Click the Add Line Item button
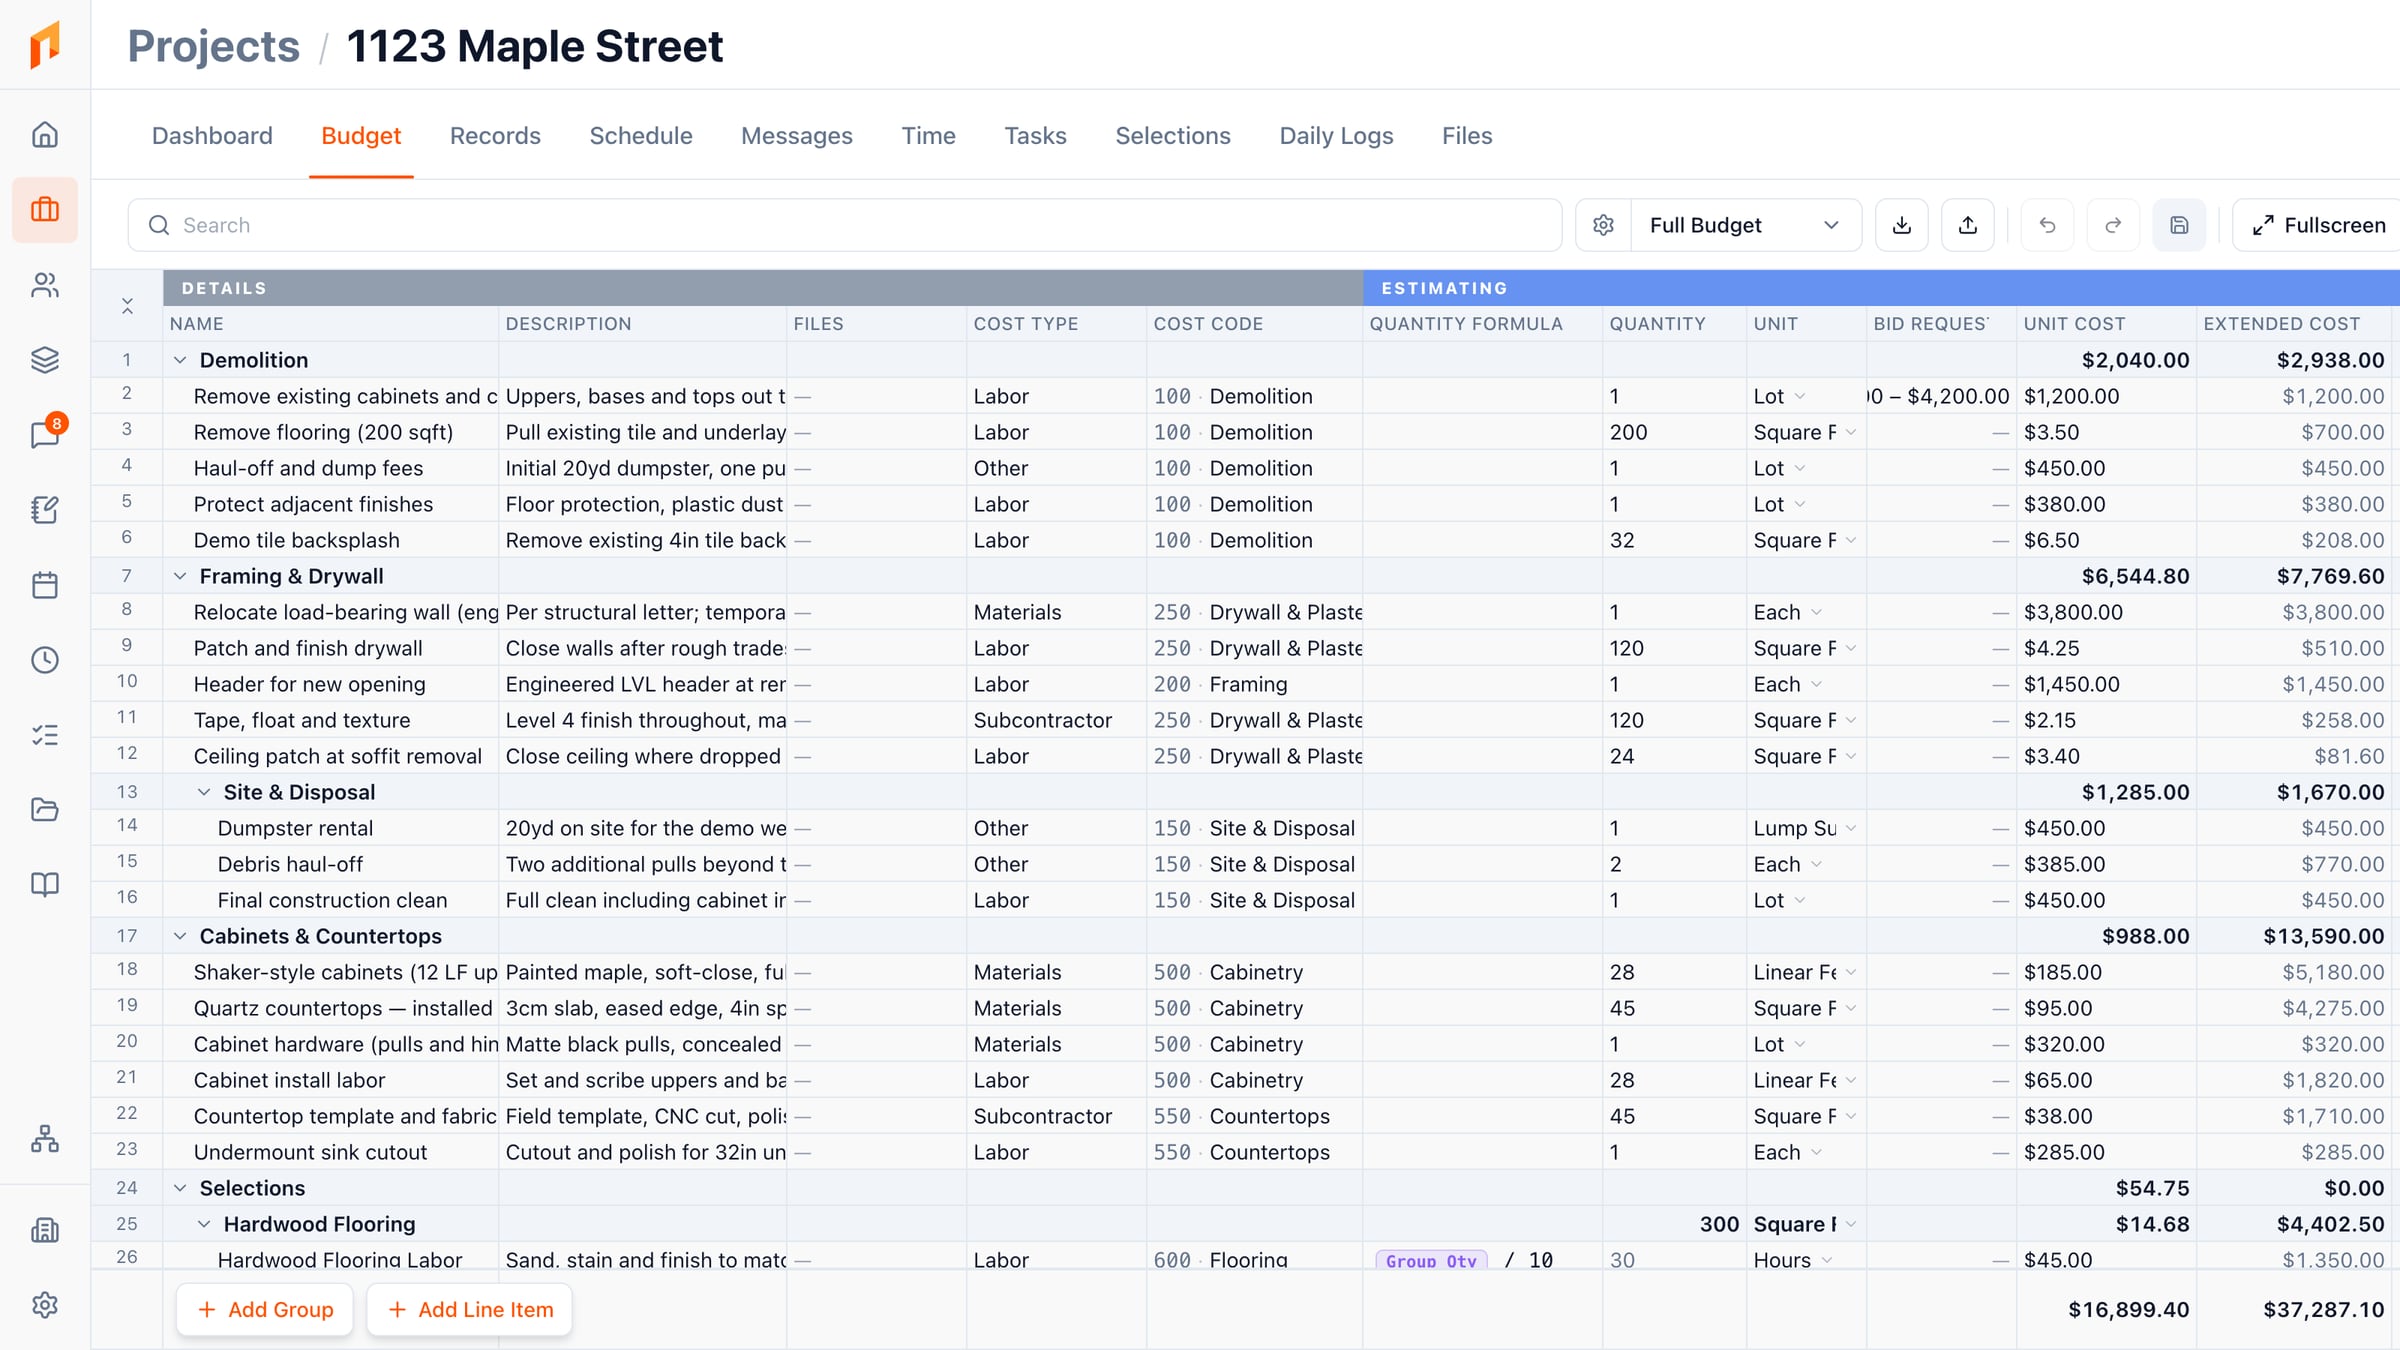The height and width of the screenshot is (1350, 2400). click(x=470, y=1310)
